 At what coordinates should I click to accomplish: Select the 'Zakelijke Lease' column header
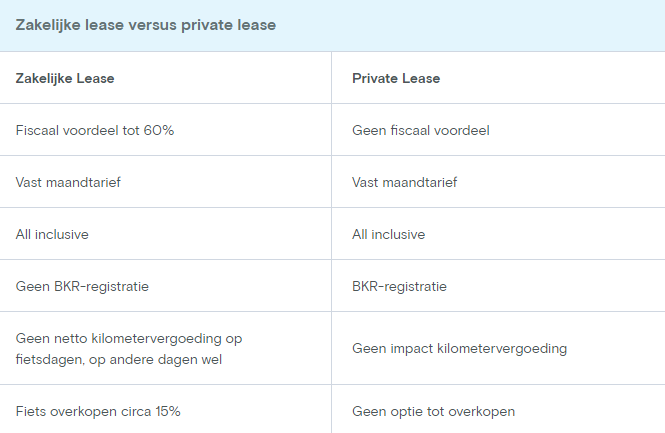[65, 78]
